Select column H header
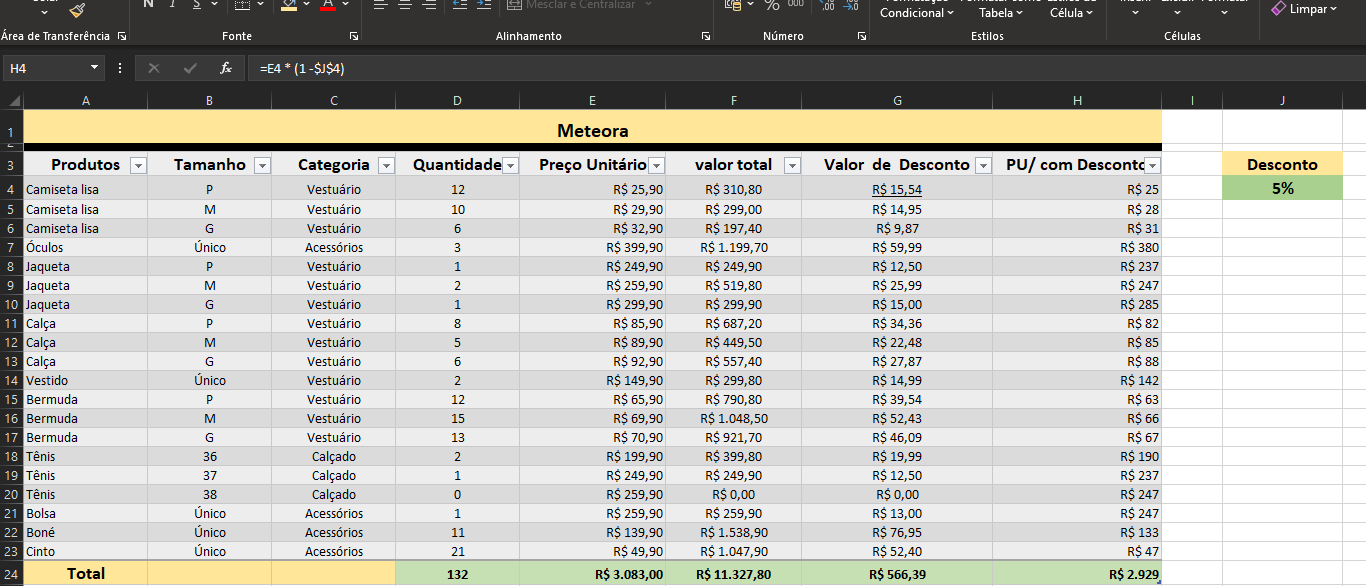This screenshot has width=1366, height=586. 1076,100
